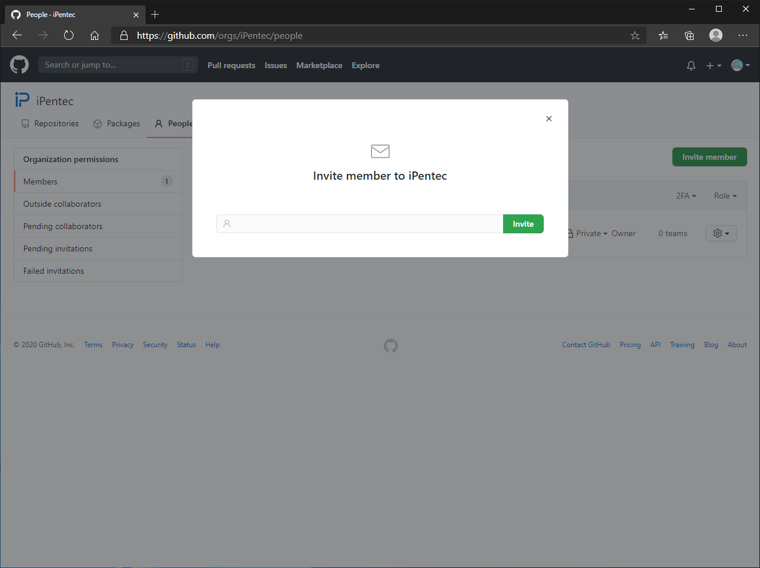This screenshot has width=760, height=568.
Task: Open Help footer link
Action: pyautogui.click(x=212, y=345)
